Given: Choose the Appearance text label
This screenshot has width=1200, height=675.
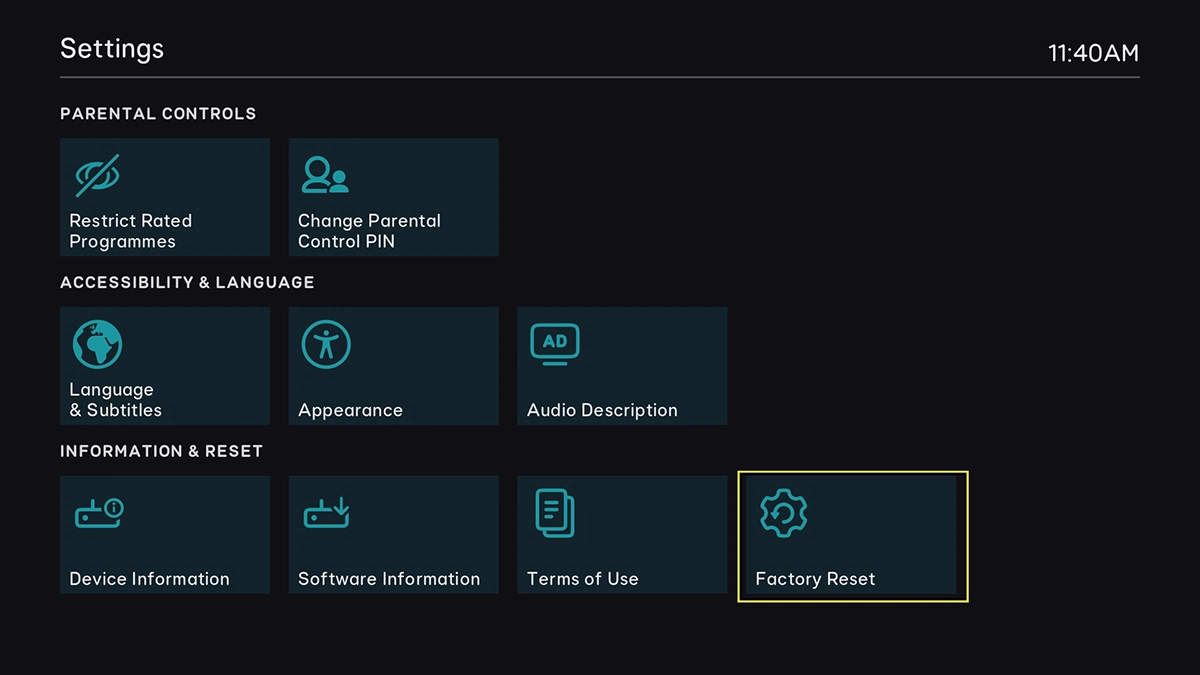Looking at the screenshot, I should (x=350, y=410).
